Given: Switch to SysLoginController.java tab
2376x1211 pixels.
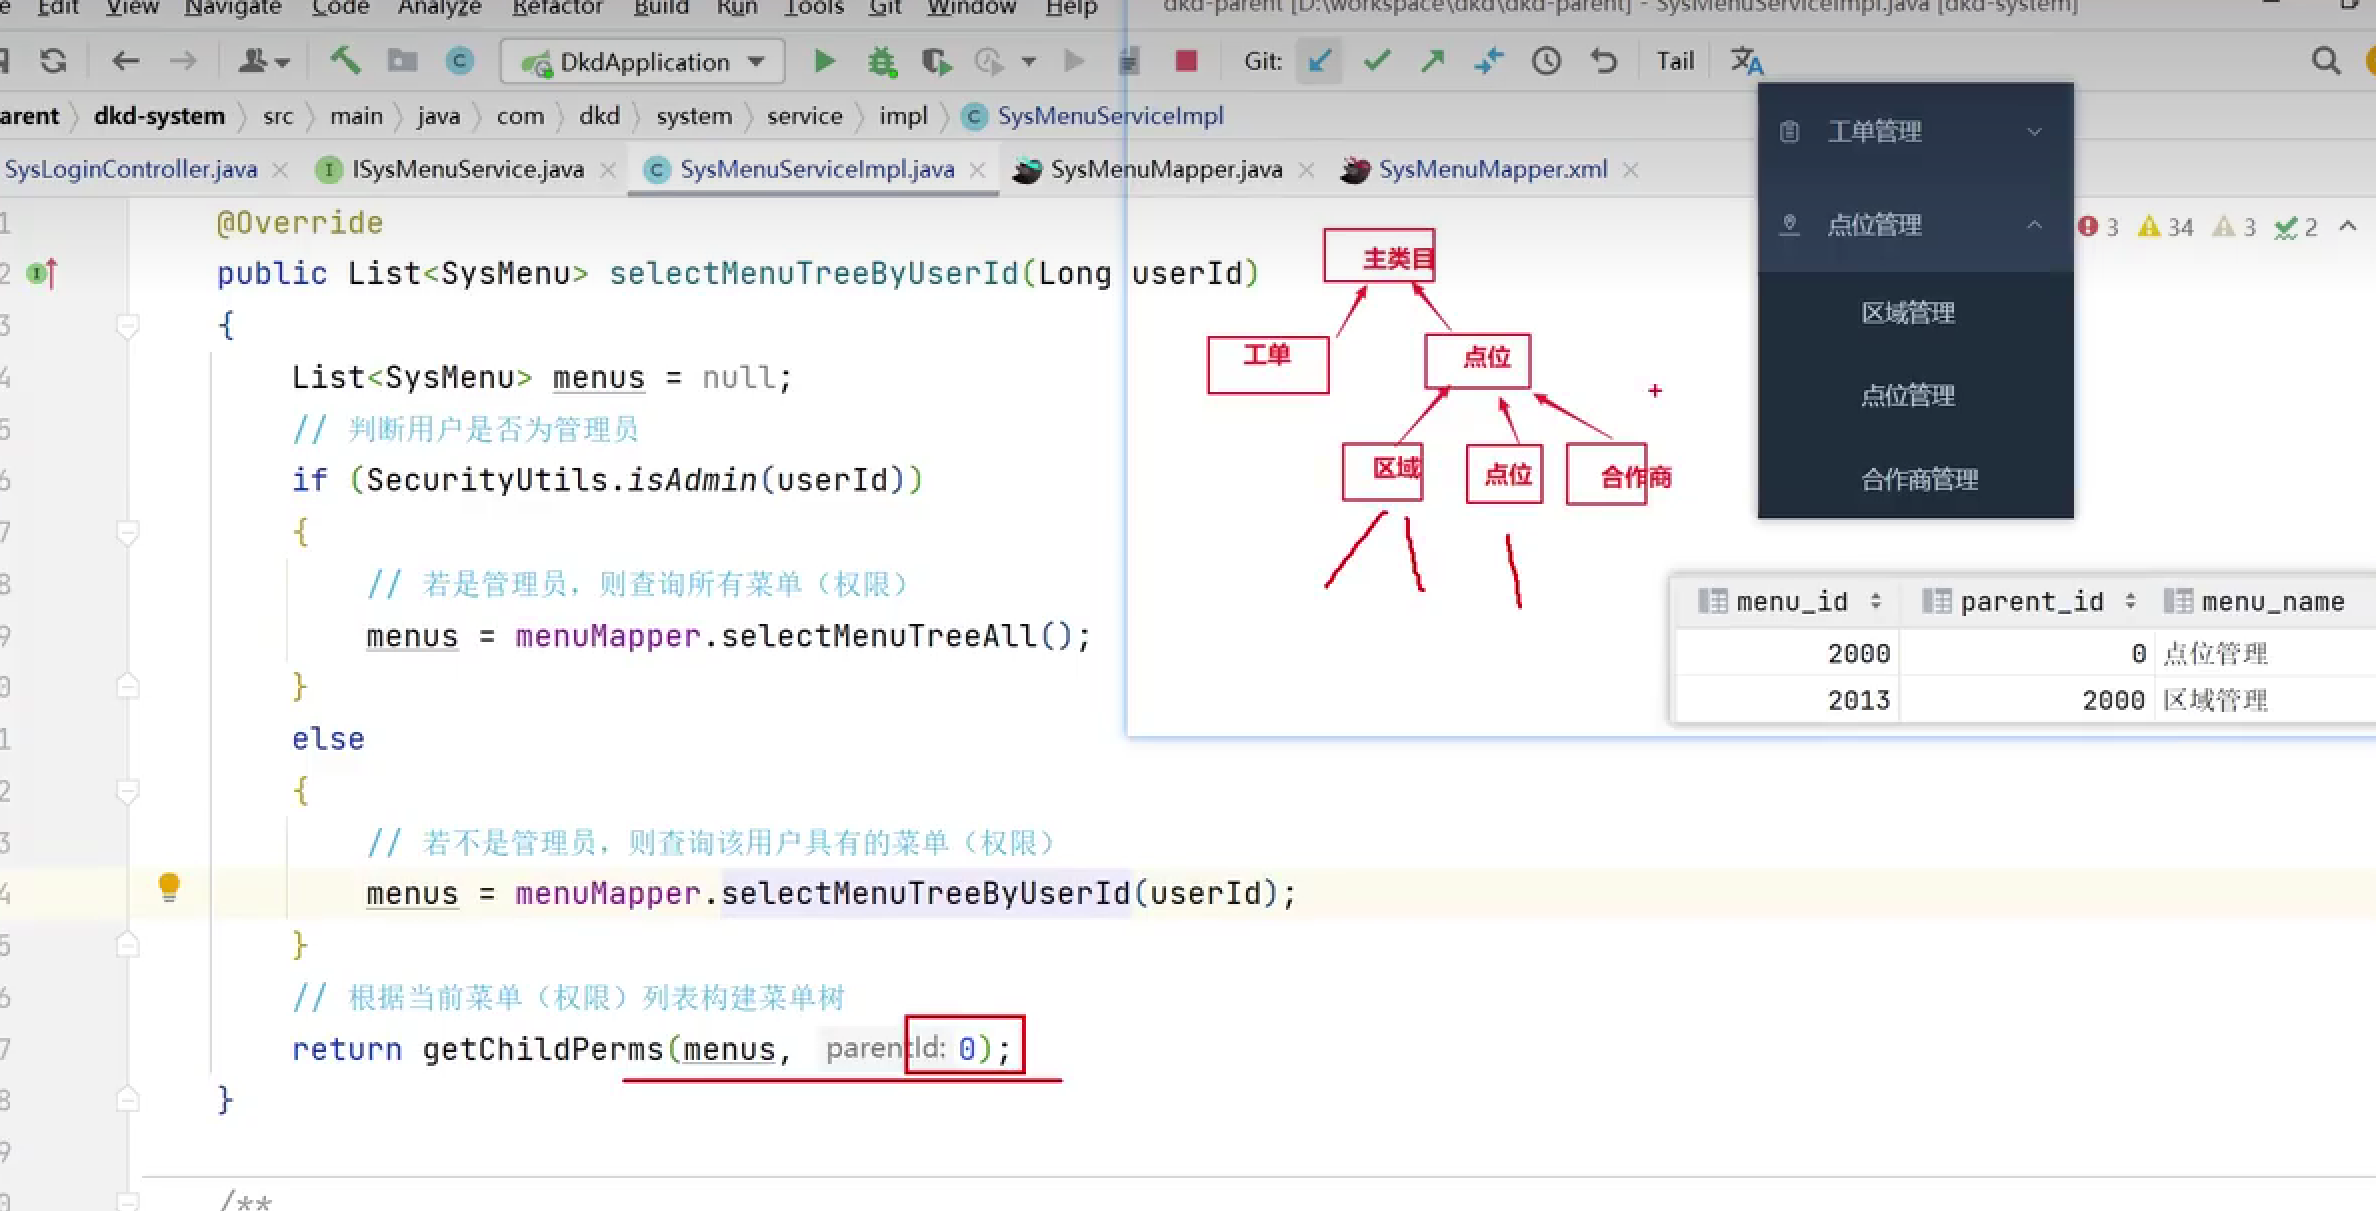Looking at the screenshot, I should coord(130,170).
